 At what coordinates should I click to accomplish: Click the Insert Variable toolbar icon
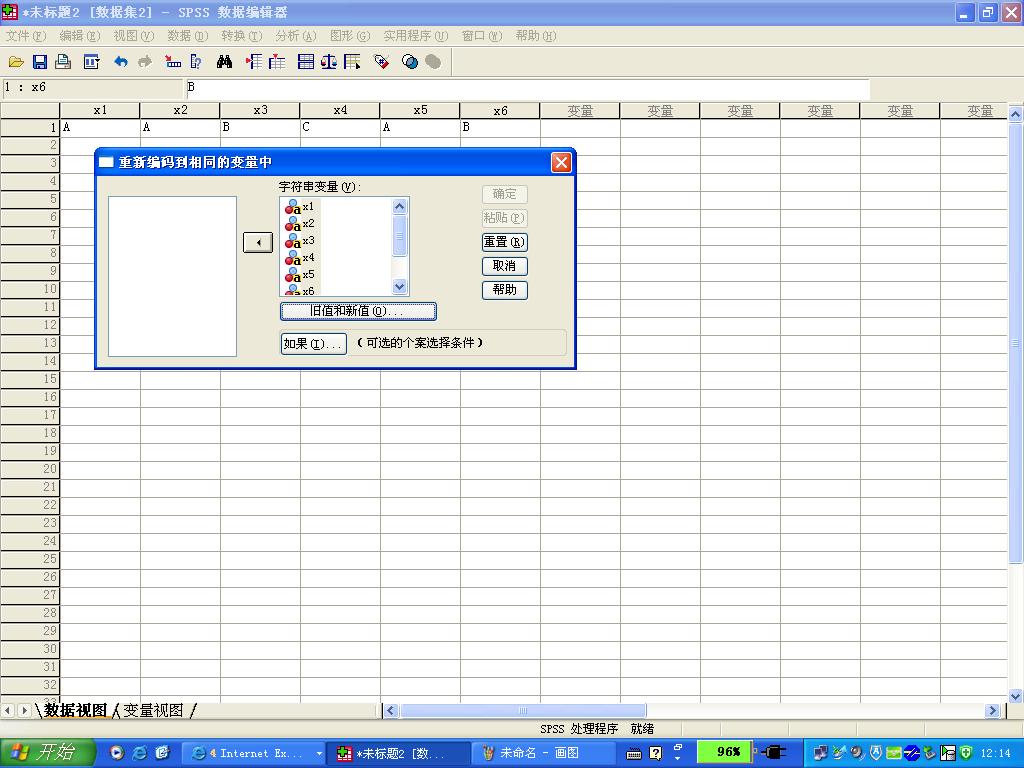(x=277, y=62)
